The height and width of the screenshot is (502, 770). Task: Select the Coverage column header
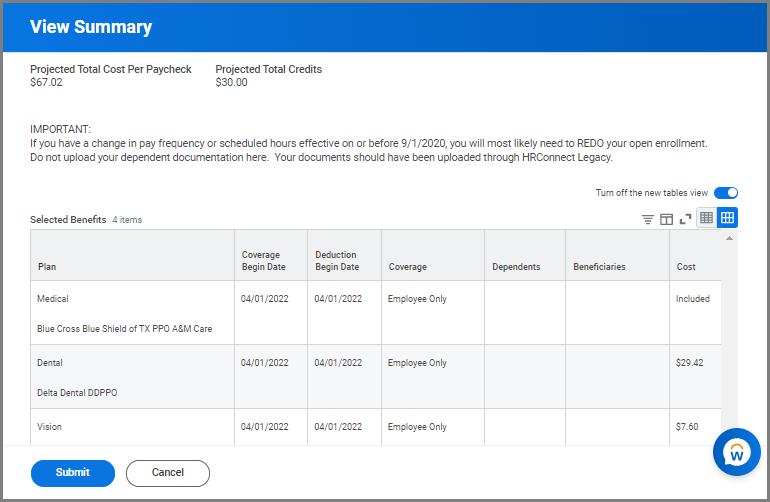407,267
